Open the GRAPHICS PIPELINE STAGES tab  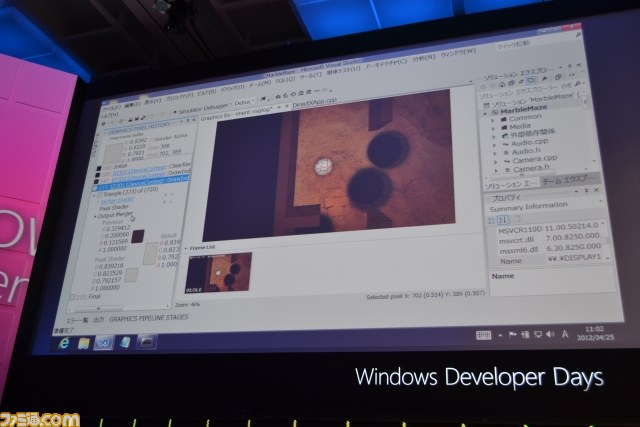pyautogui.click(x=149, y=318)
